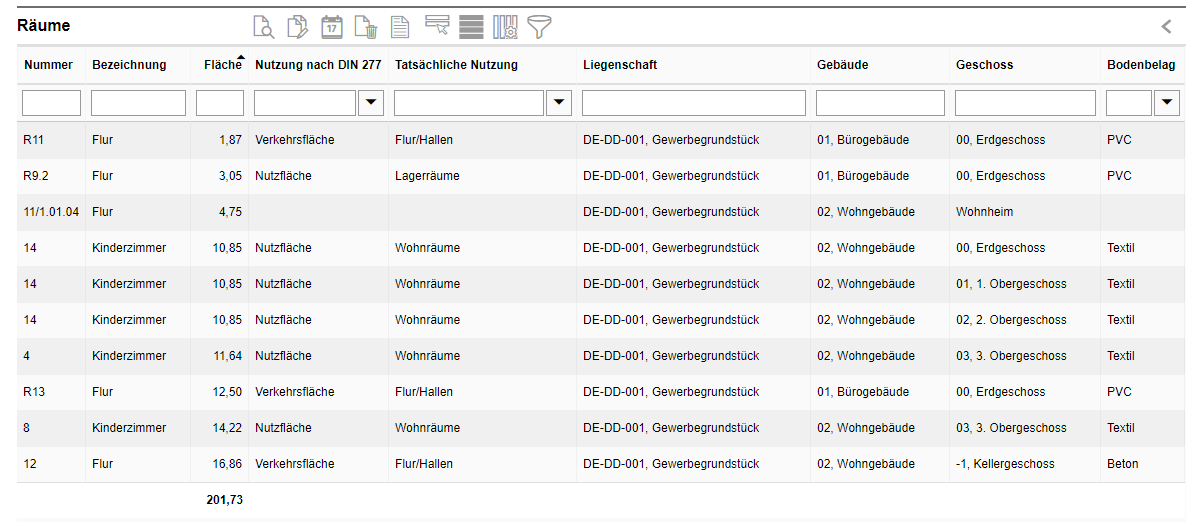Open the column settings gear icon

point(505,27)
